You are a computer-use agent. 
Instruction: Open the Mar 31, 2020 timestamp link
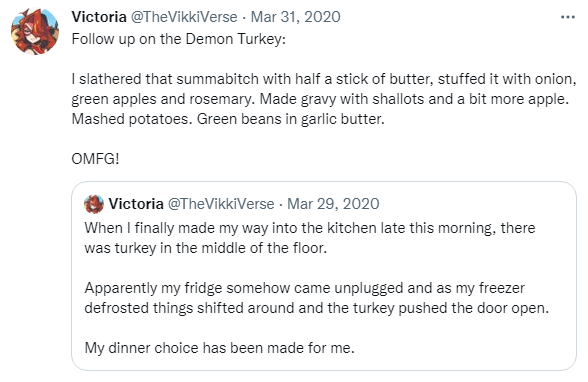point(296,17)
